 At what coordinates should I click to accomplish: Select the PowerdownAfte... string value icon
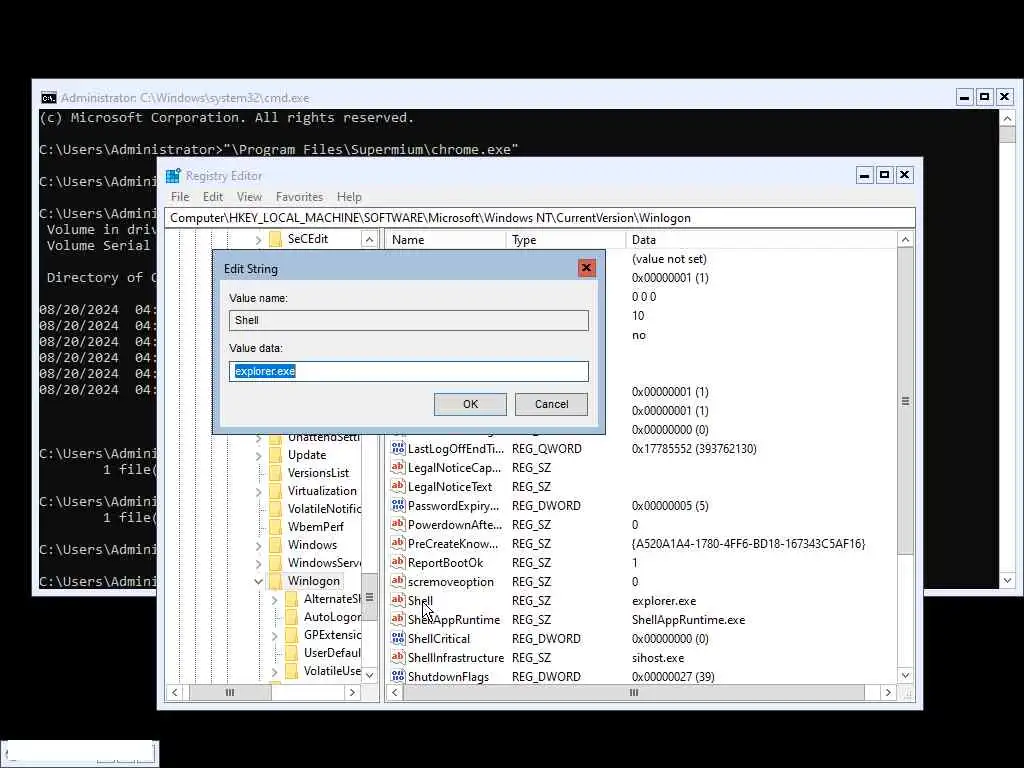[x=398, y=524]
